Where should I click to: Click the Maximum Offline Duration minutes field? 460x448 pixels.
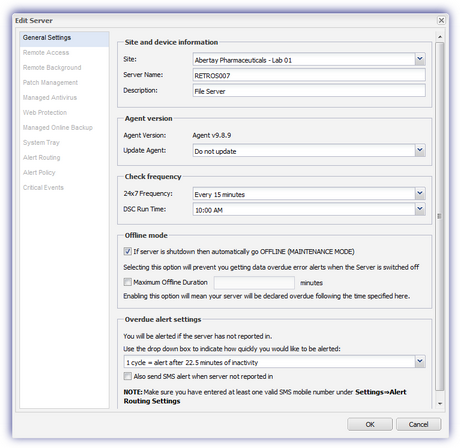coord(254,283)
